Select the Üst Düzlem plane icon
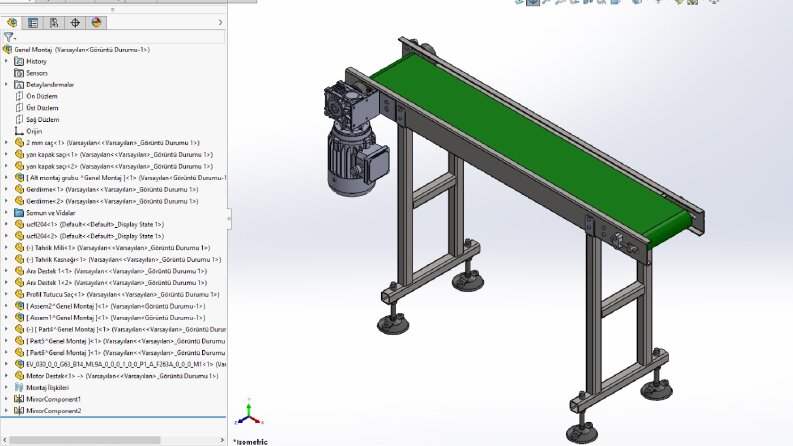 click(19, 108)
